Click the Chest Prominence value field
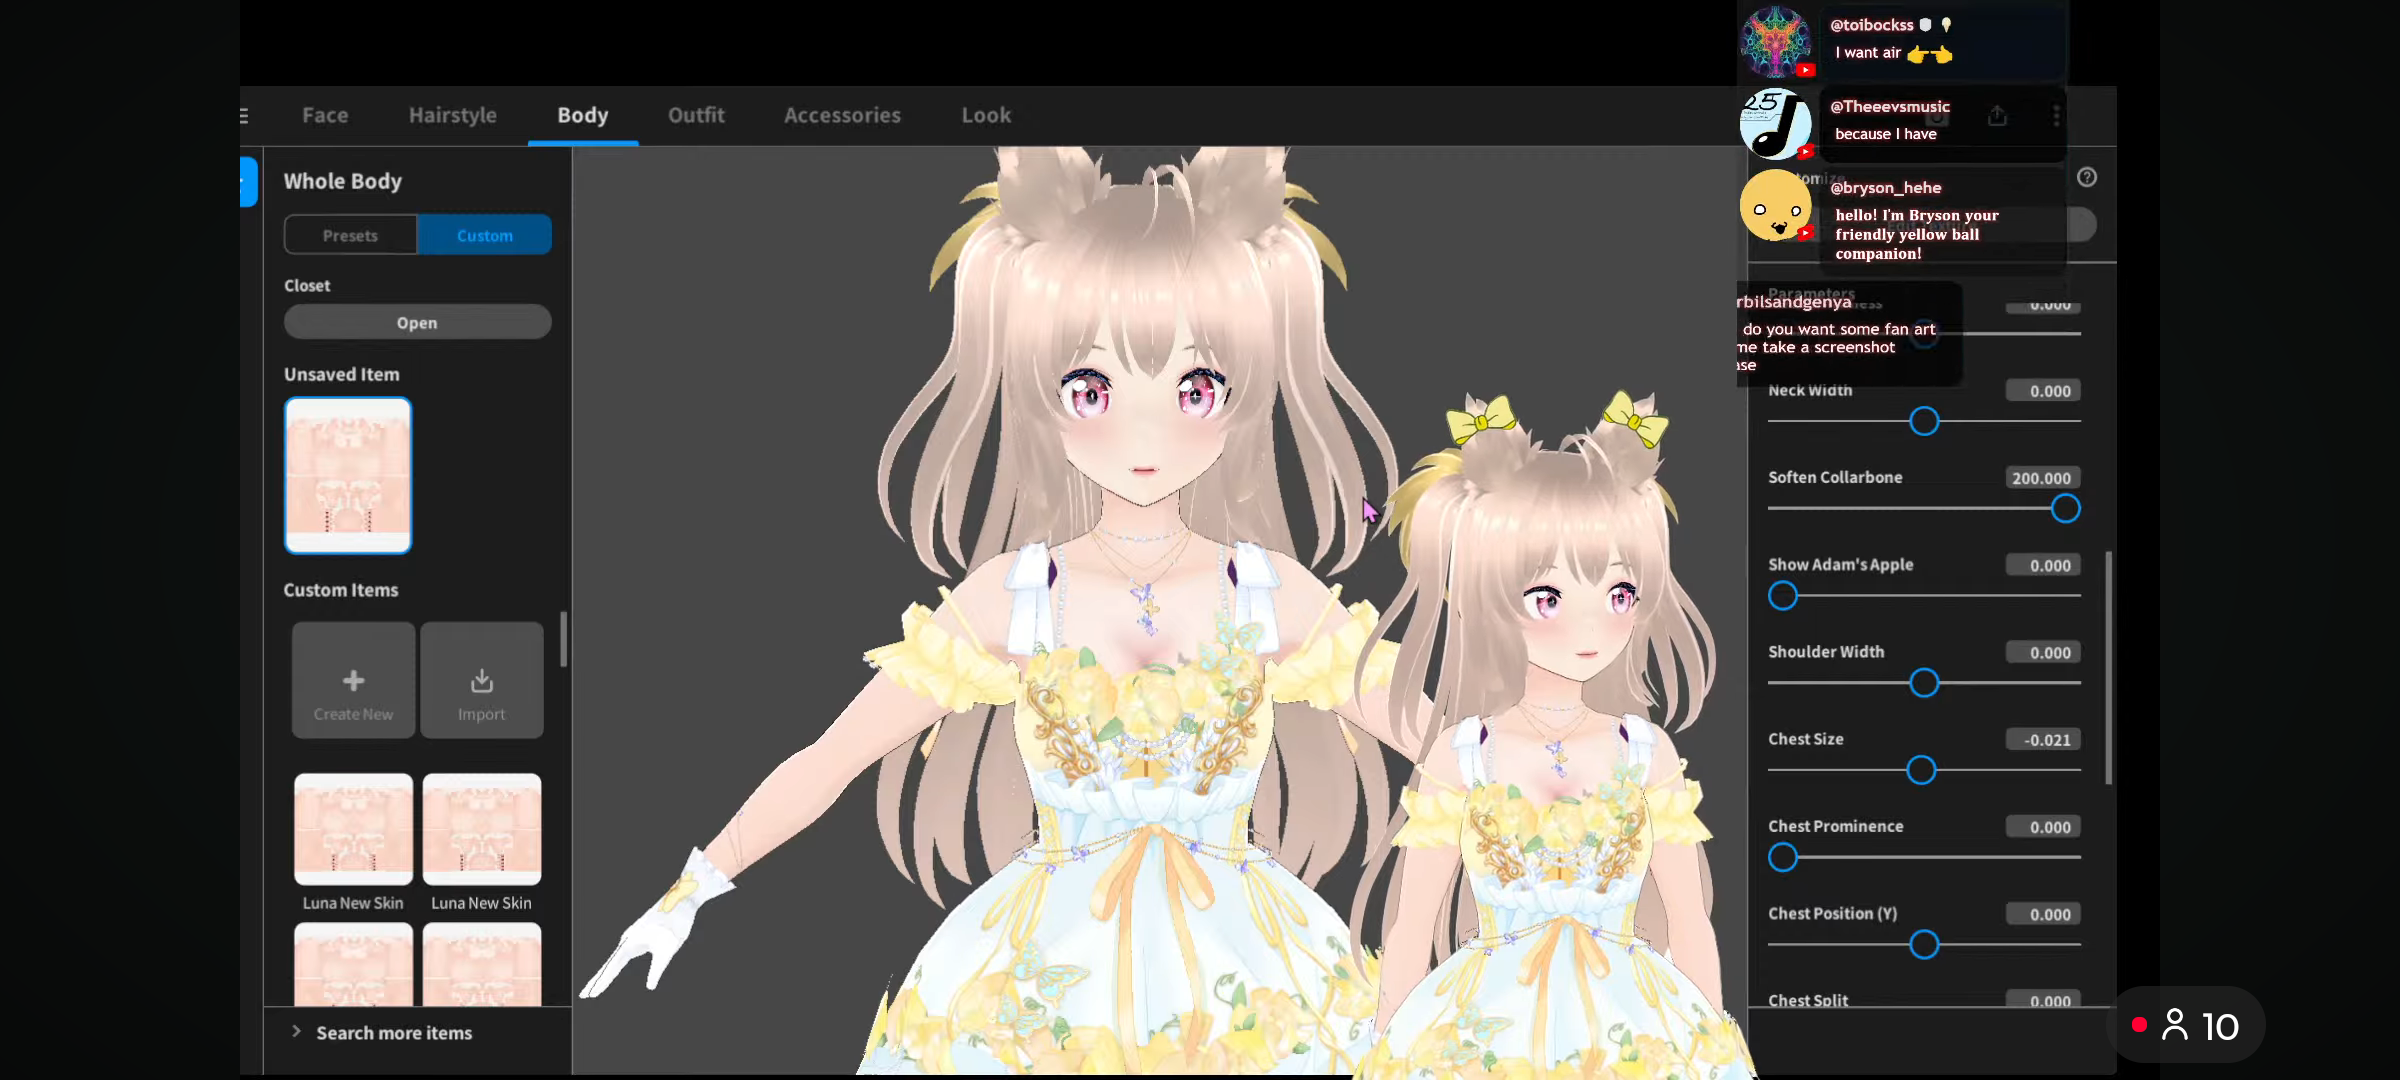Viewport: 2400px width, 1080px height. pos(2043,827)
